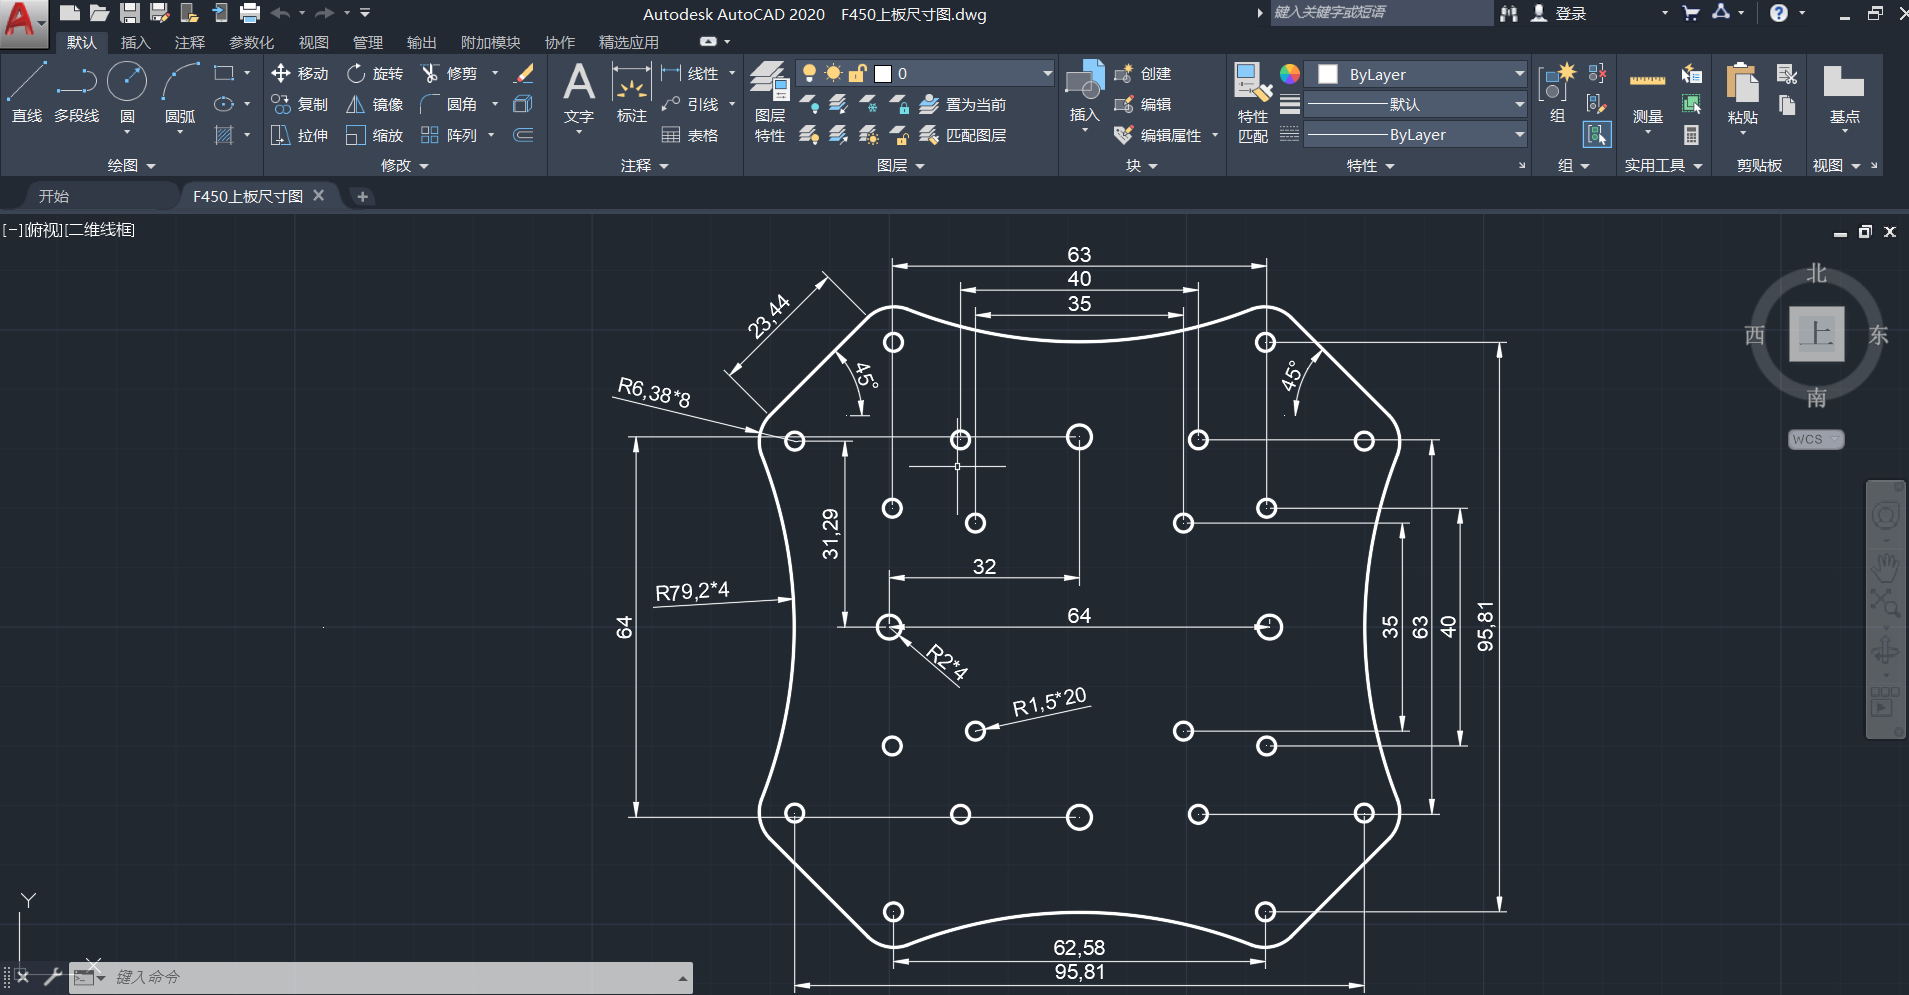Toggle layer lock icon for layer 0

(857, 73)
